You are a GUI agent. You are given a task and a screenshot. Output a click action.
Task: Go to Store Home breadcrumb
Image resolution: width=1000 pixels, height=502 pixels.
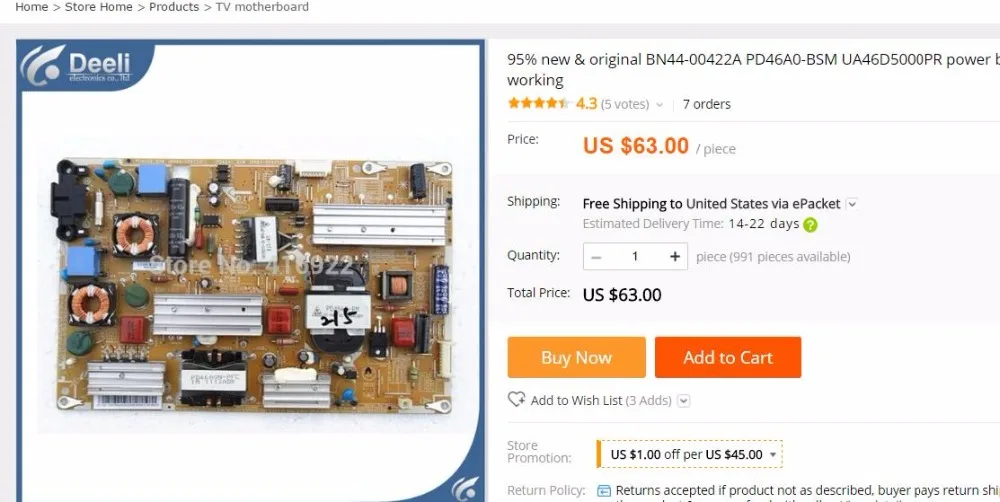pyautogui.click(x=99, y=7)
